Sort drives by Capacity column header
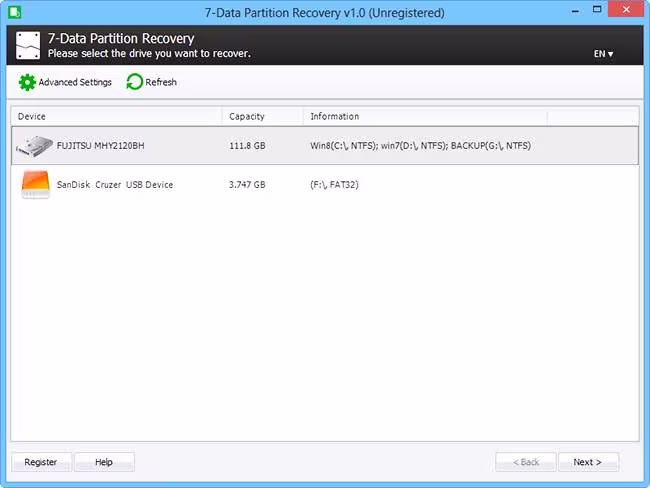650x488 pixels. coord(262,117)
